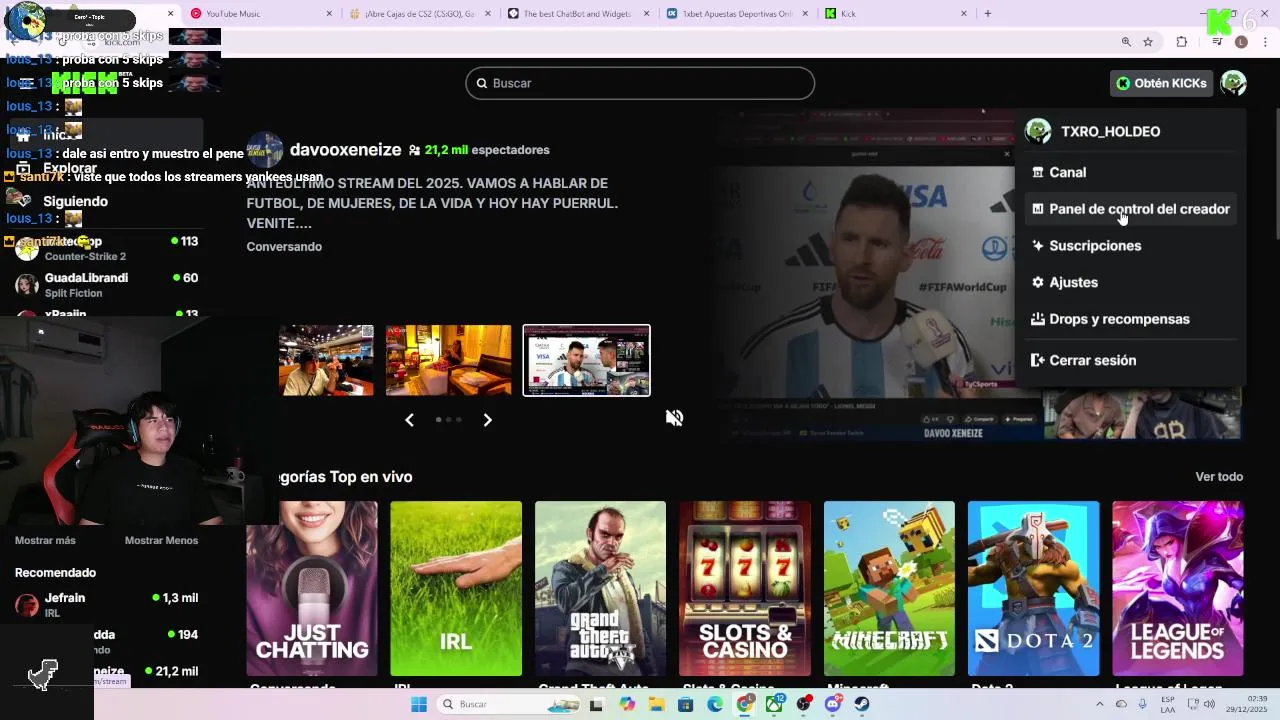Focus the Buscar search field

click(x=640, y=83)
